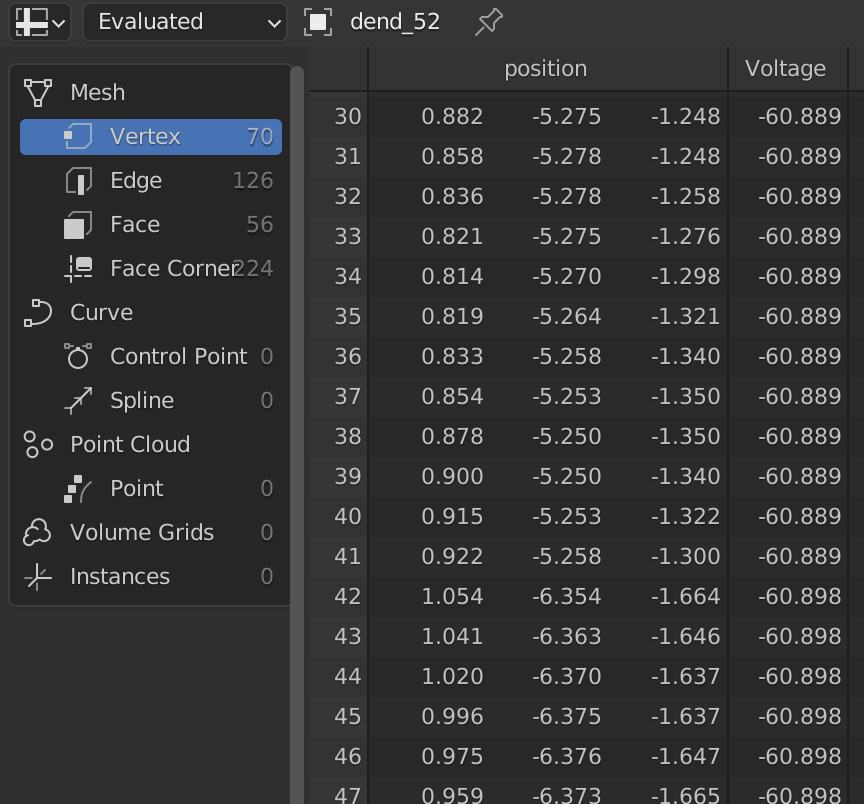Click the object icon beside dend_52
Screen dimensions: 864x804
(x=318, y=22)
